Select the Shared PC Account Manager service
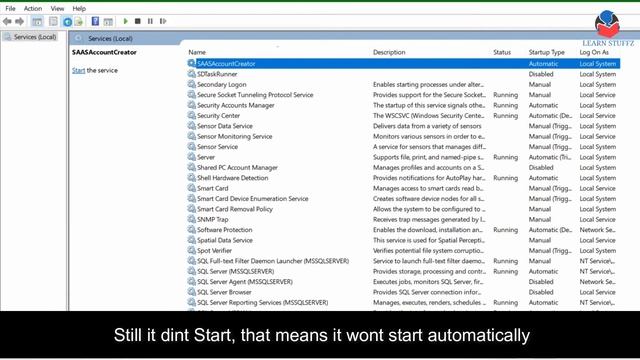 pyautogui.click(x=237, y=168)
